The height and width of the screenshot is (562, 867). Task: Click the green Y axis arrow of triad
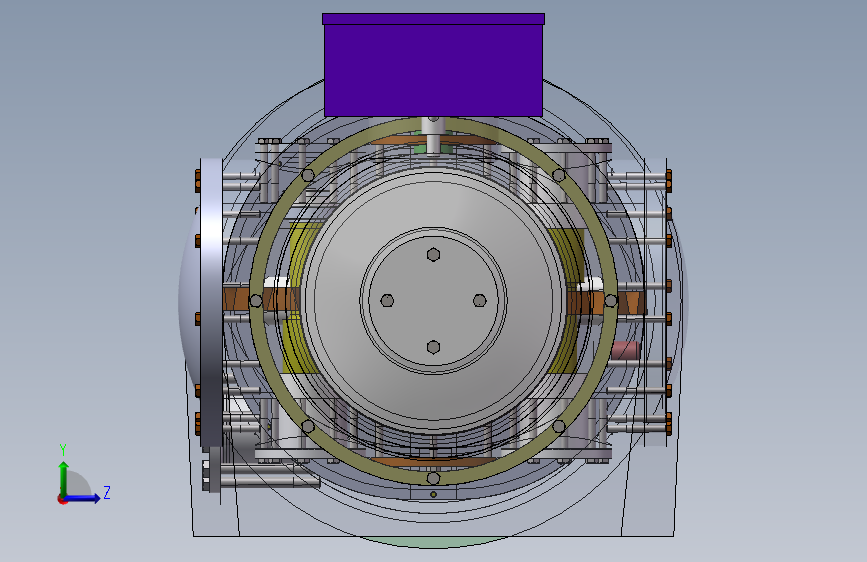coord(64,478)
